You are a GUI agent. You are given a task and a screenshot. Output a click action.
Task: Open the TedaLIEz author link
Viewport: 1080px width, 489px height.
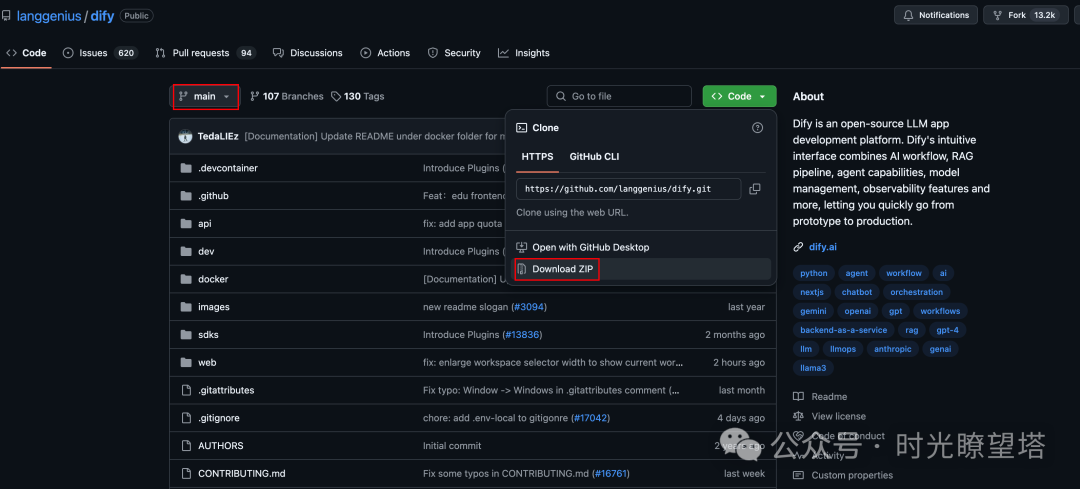coord(218,136)
